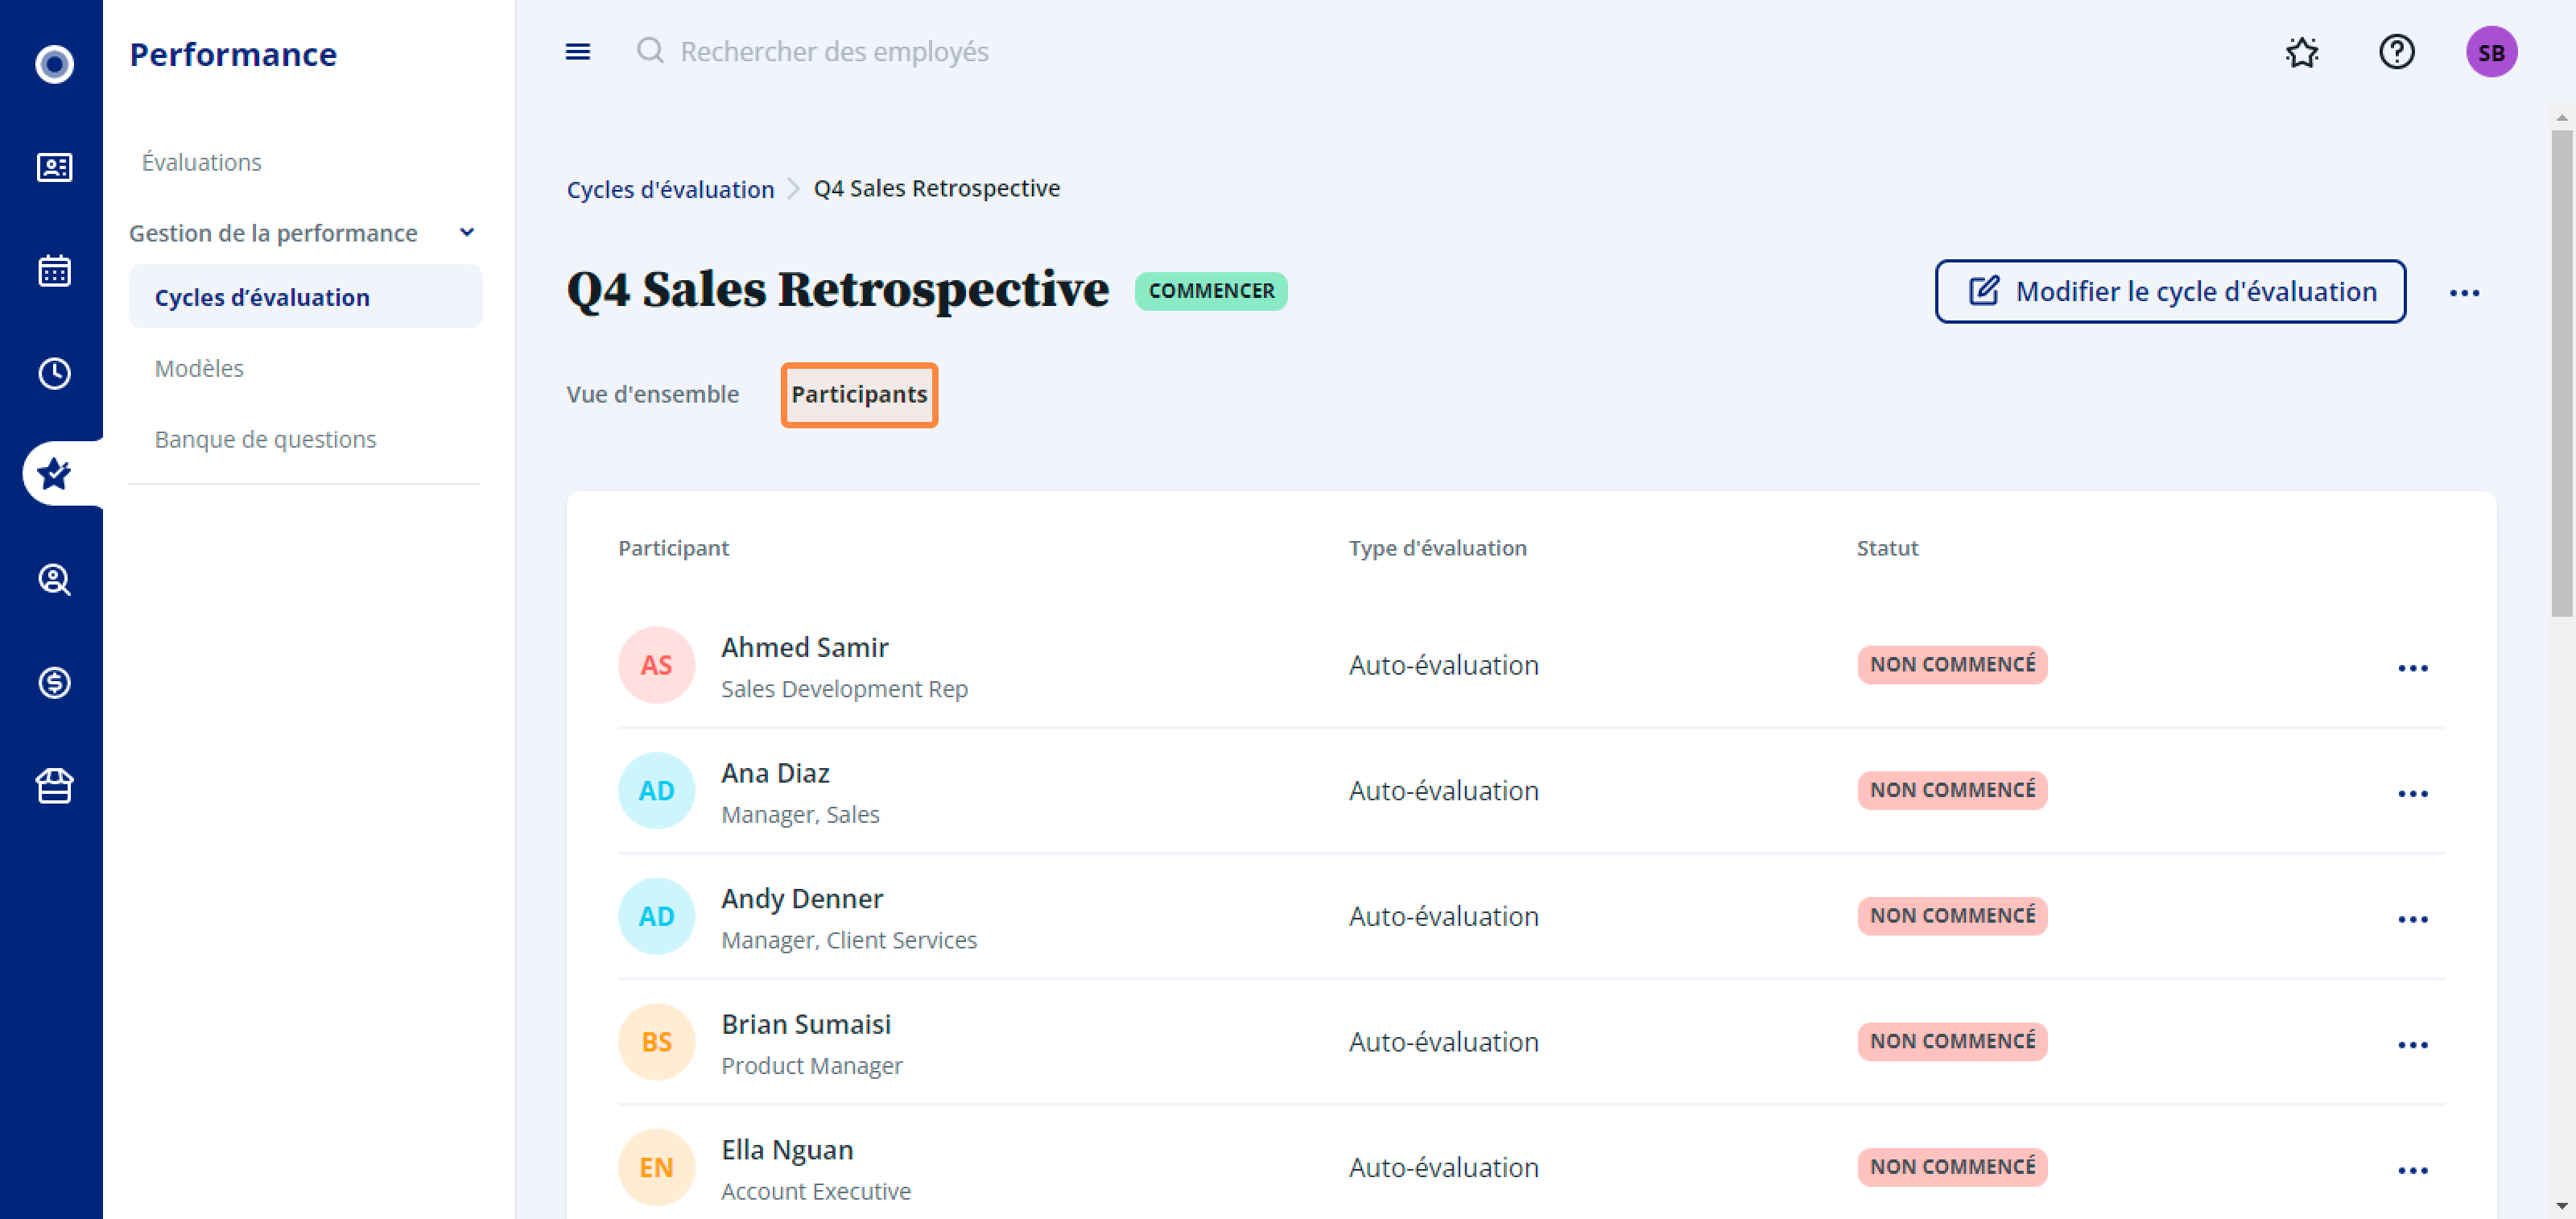
Task: Click Auto-évaluation in Ahmed Samir's row
Action: 1443,665
